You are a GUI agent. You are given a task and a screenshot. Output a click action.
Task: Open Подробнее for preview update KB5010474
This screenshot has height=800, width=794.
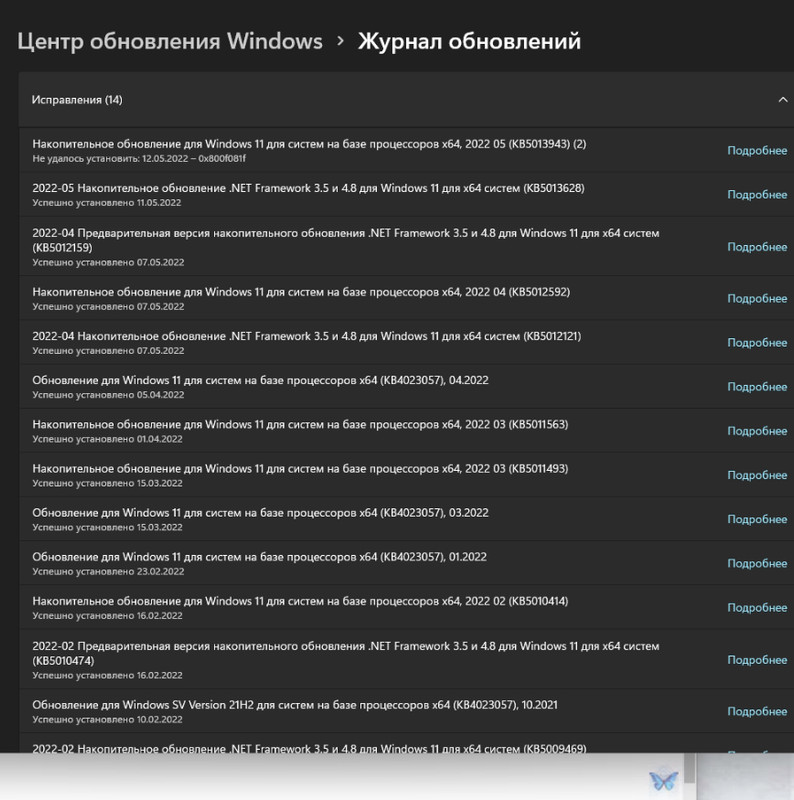pos(757,660)
